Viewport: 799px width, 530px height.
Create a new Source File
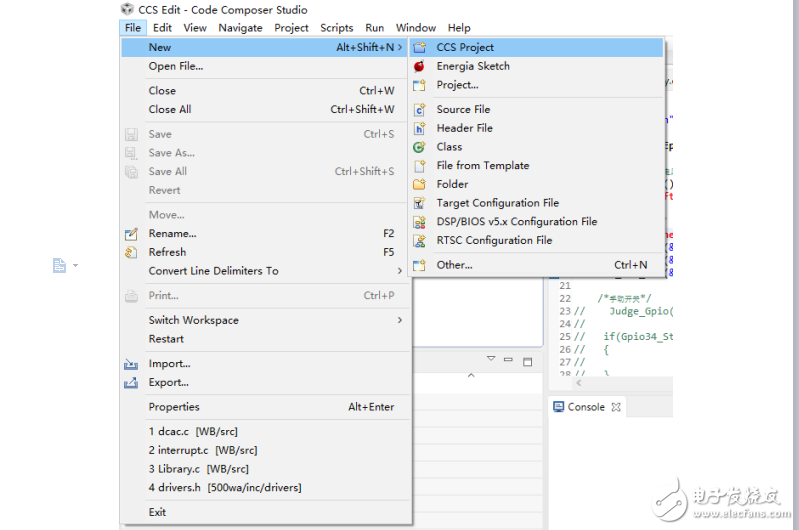pyautogui.click(x=463, y=109)
